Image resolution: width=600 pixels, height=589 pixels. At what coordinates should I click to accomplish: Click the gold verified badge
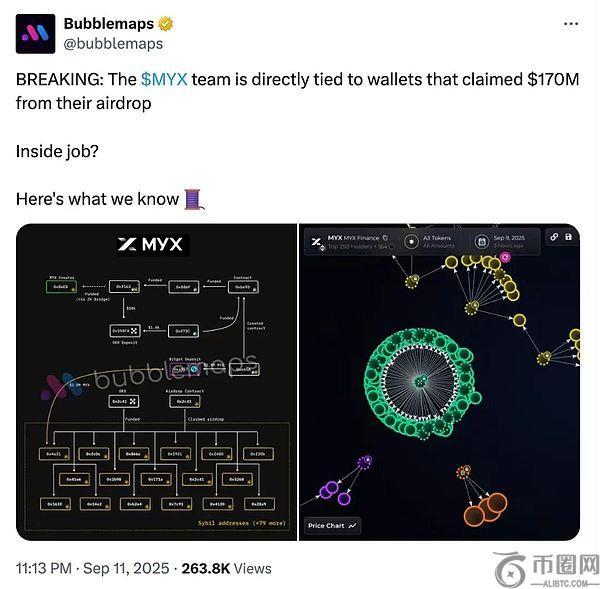pos(165,24)
